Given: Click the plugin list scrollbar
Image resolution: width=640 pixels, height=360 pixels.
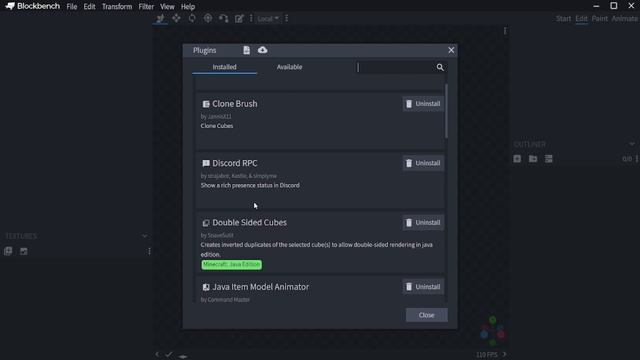Looking at the screenshot, I should click(446, 111).
